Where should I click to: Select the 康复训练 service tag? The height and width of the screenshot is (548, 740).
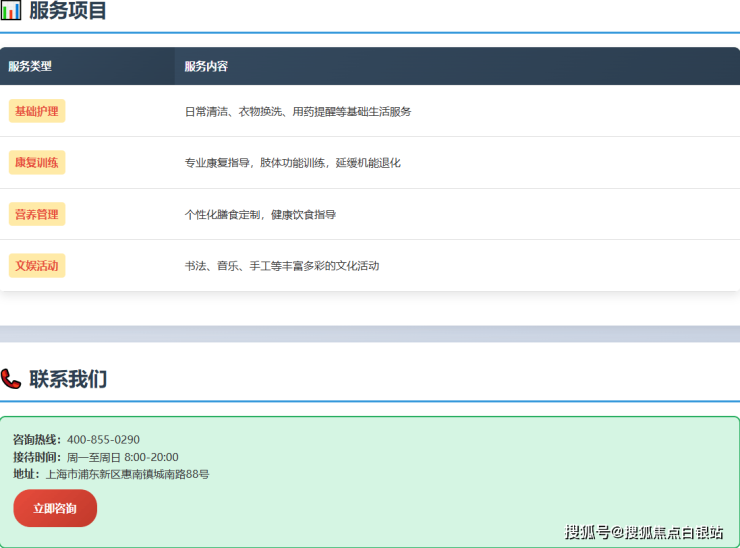(x=37, y=162)
